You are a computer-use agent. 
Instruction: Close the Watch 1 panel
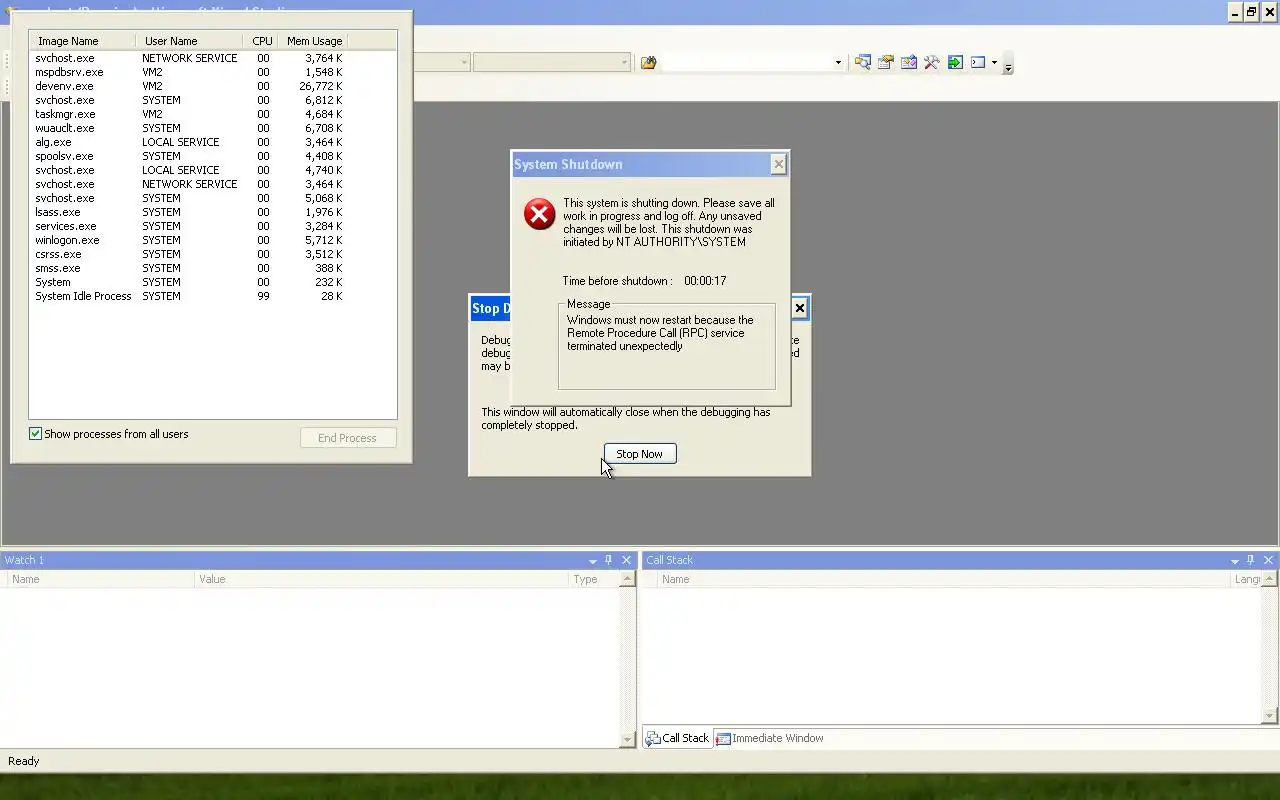click(x=627, y=560)
